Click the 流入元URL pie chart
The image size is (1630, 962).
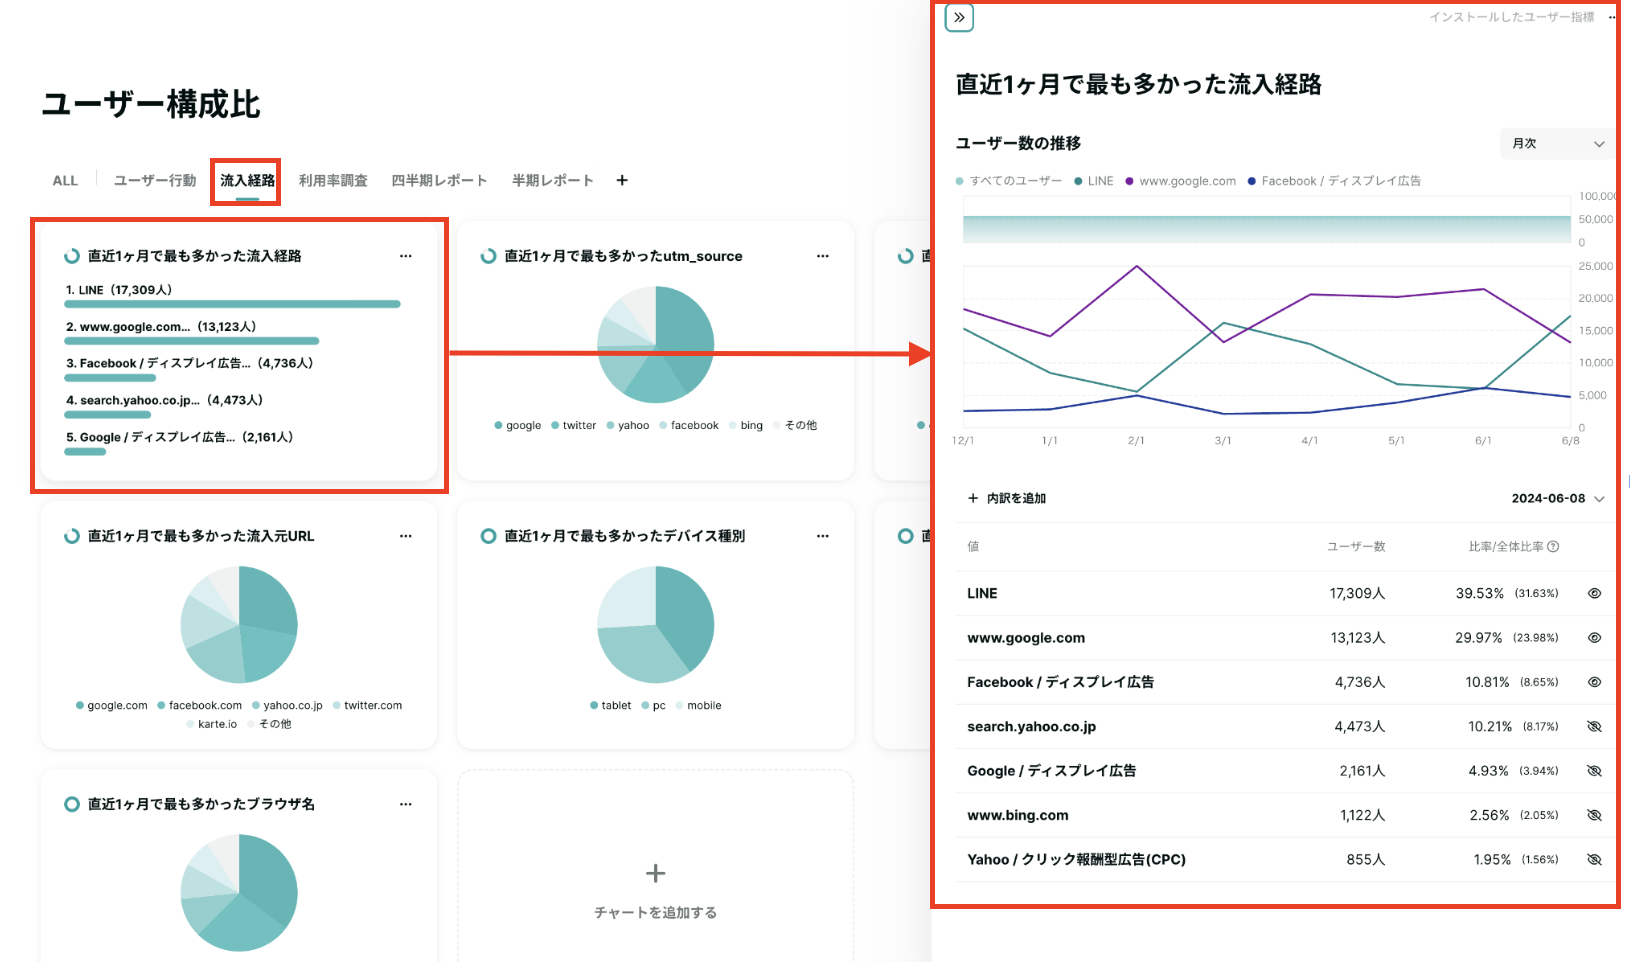click(239, 625)
